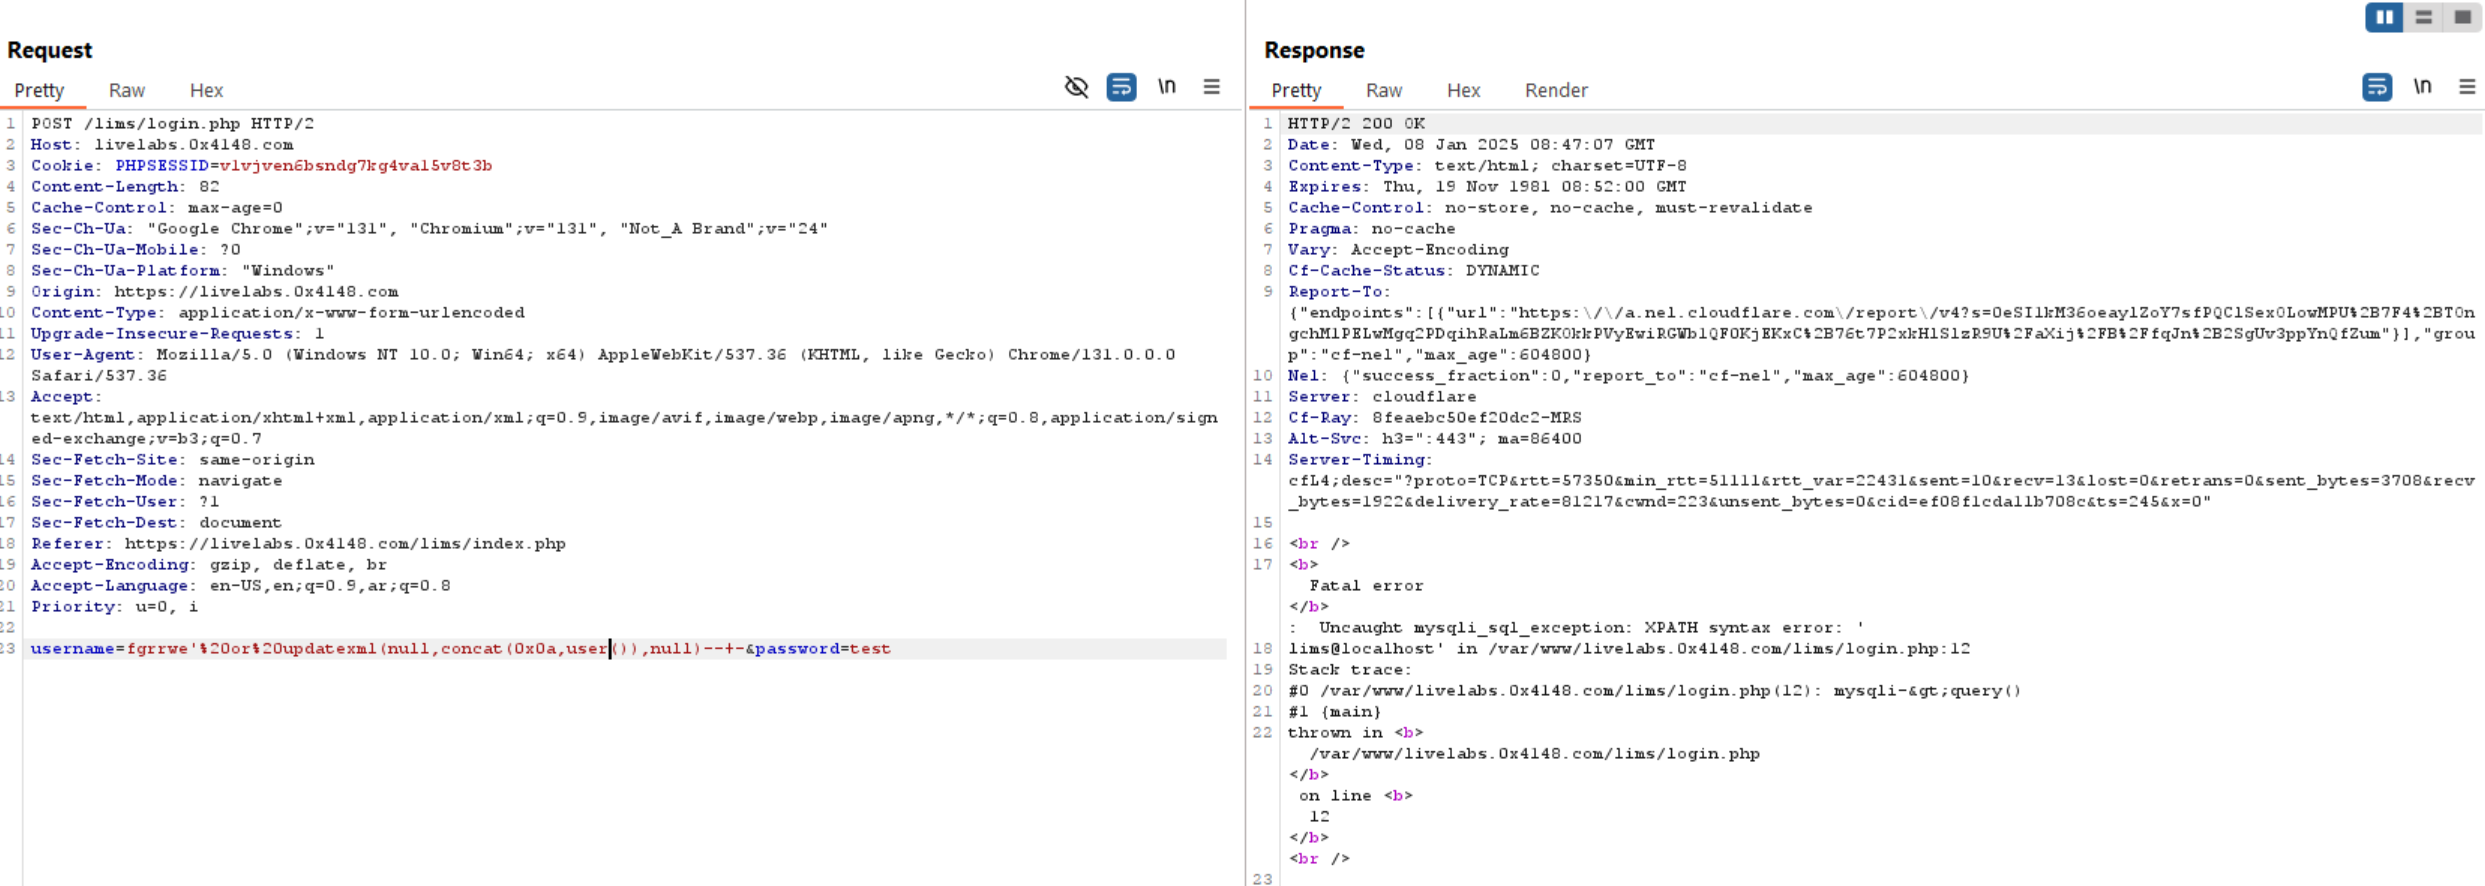Click PHPSESSID cookie value

pos(356,166)
